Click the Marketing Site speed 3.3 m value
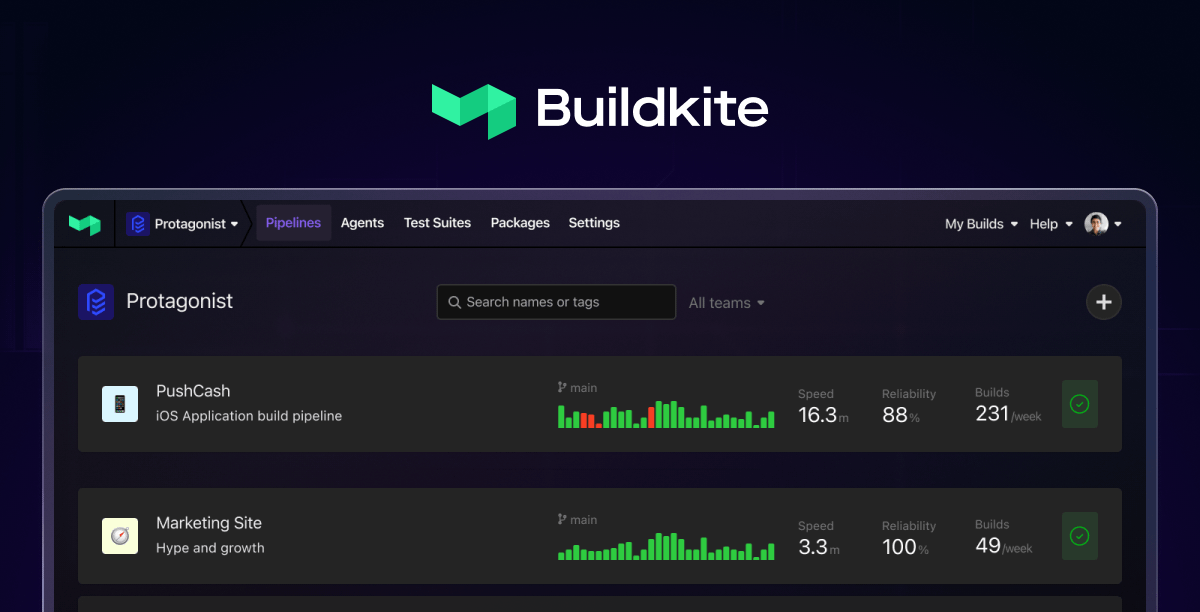 (x=818, y=547)
